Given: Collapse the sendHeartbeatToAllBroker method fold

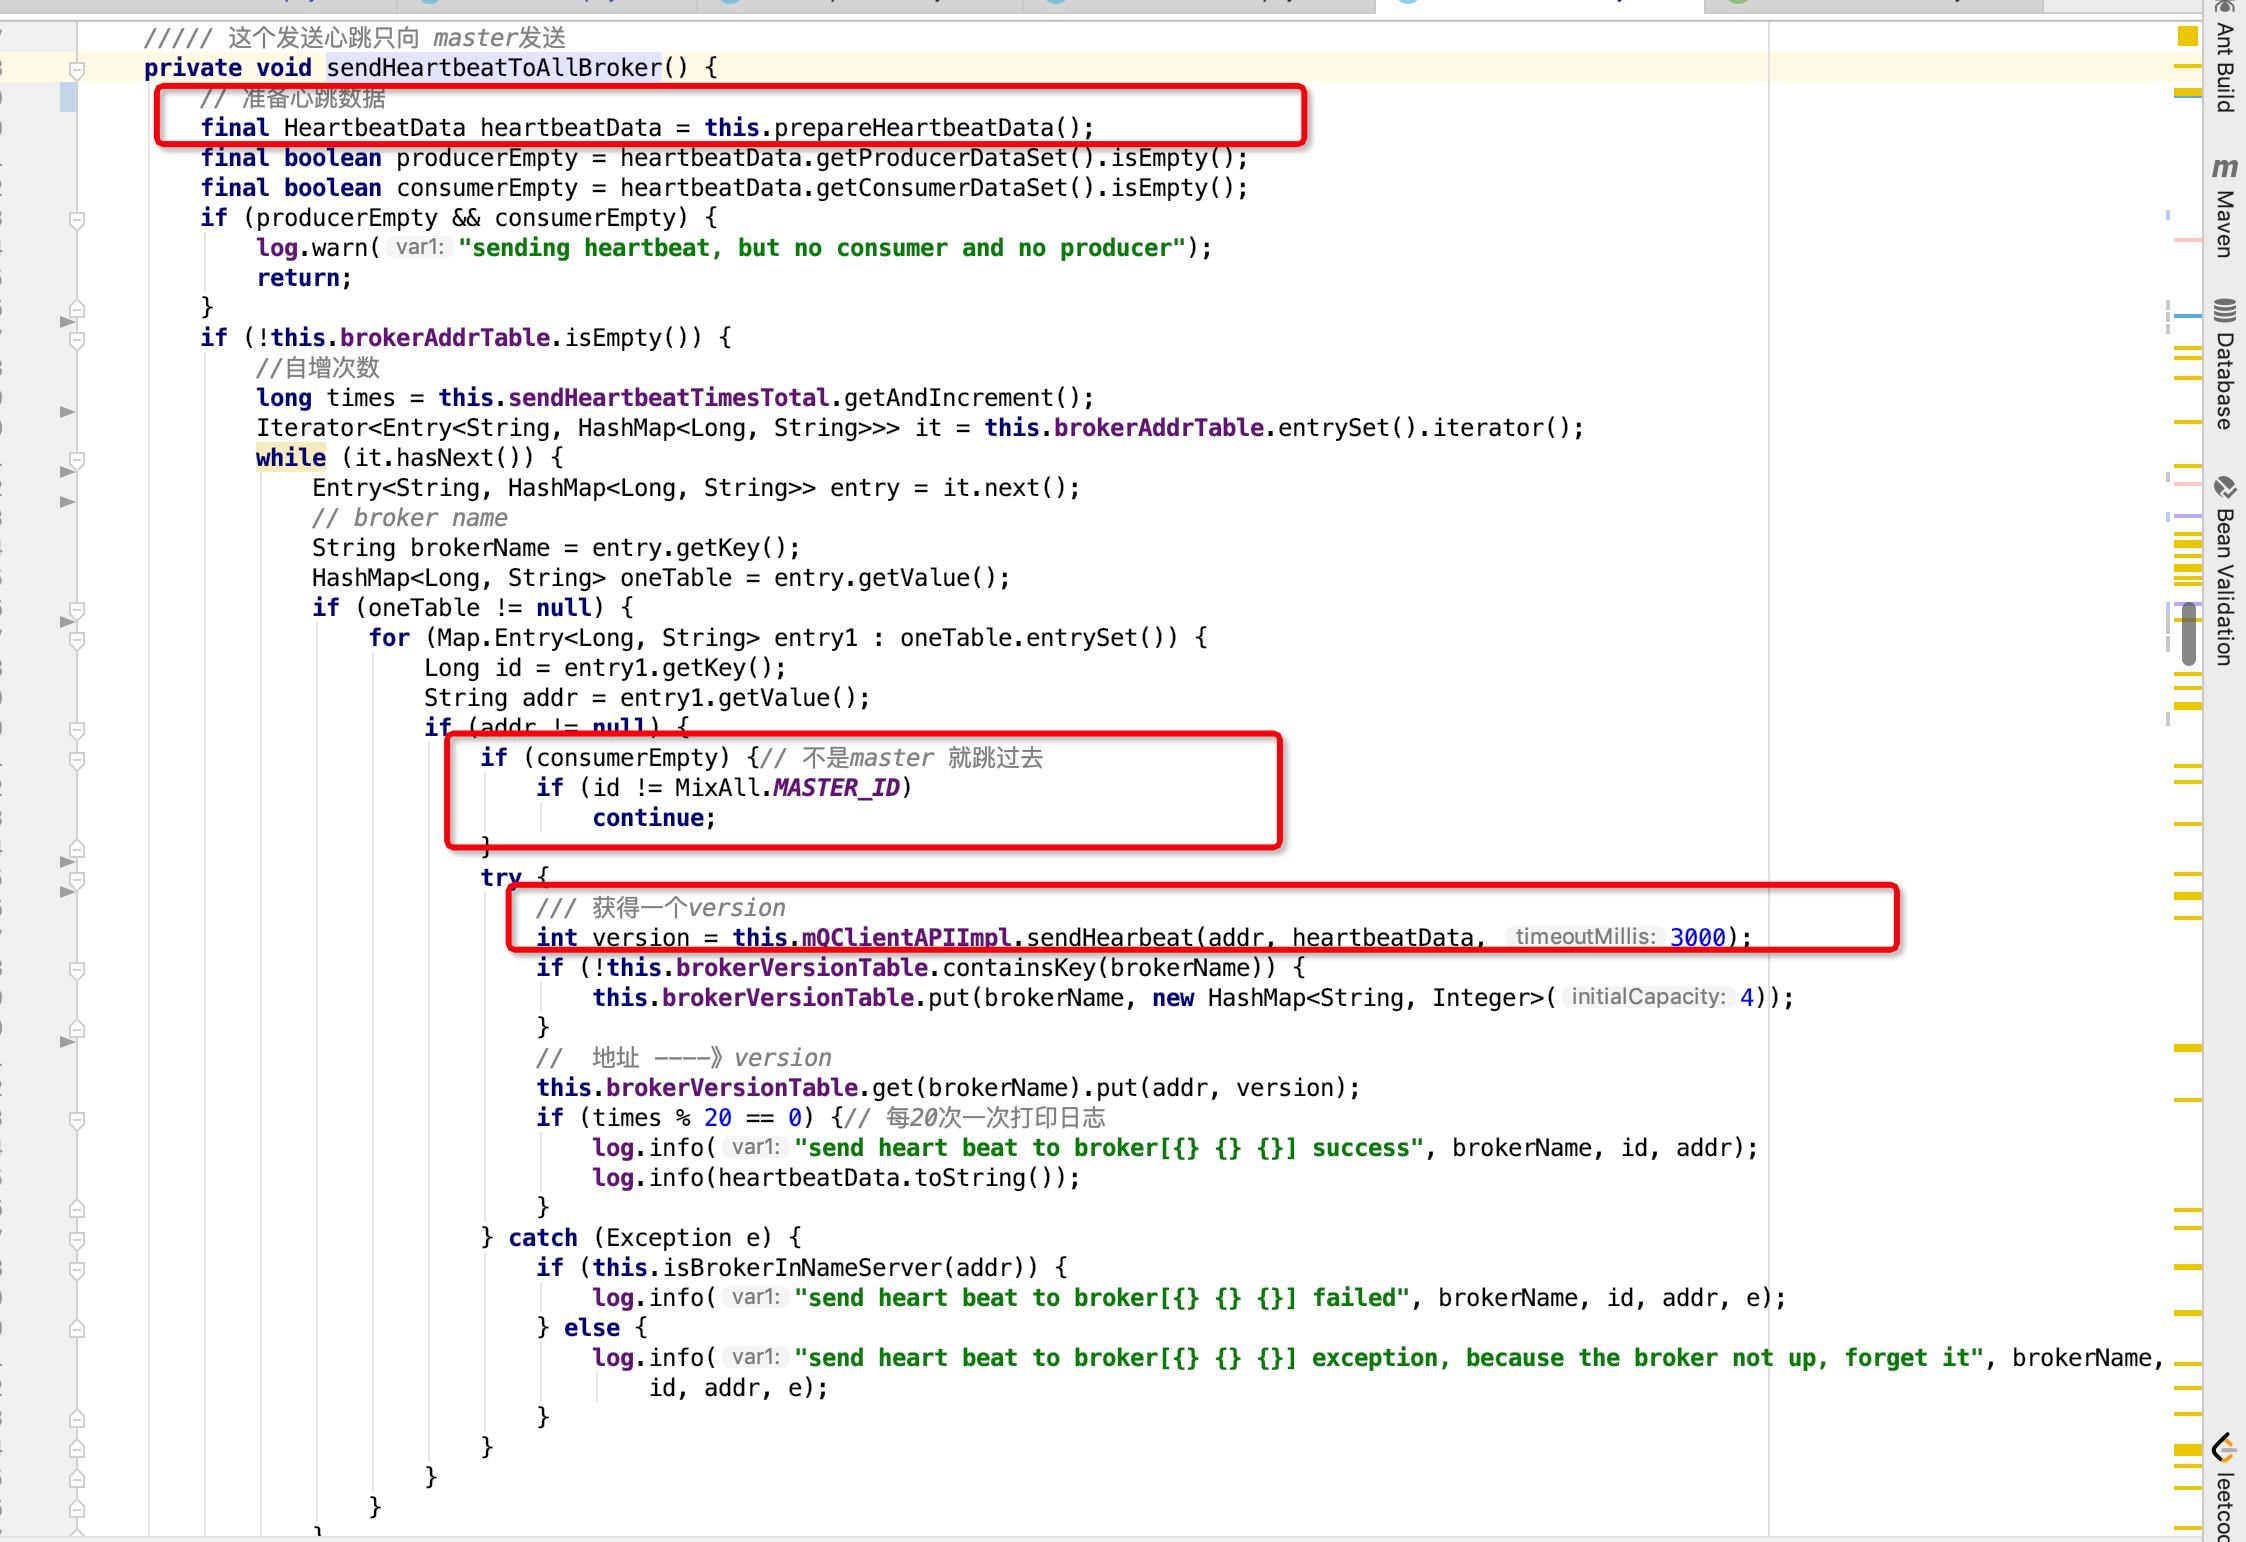Looking at the screenshot, I should (x=77, y=69).
